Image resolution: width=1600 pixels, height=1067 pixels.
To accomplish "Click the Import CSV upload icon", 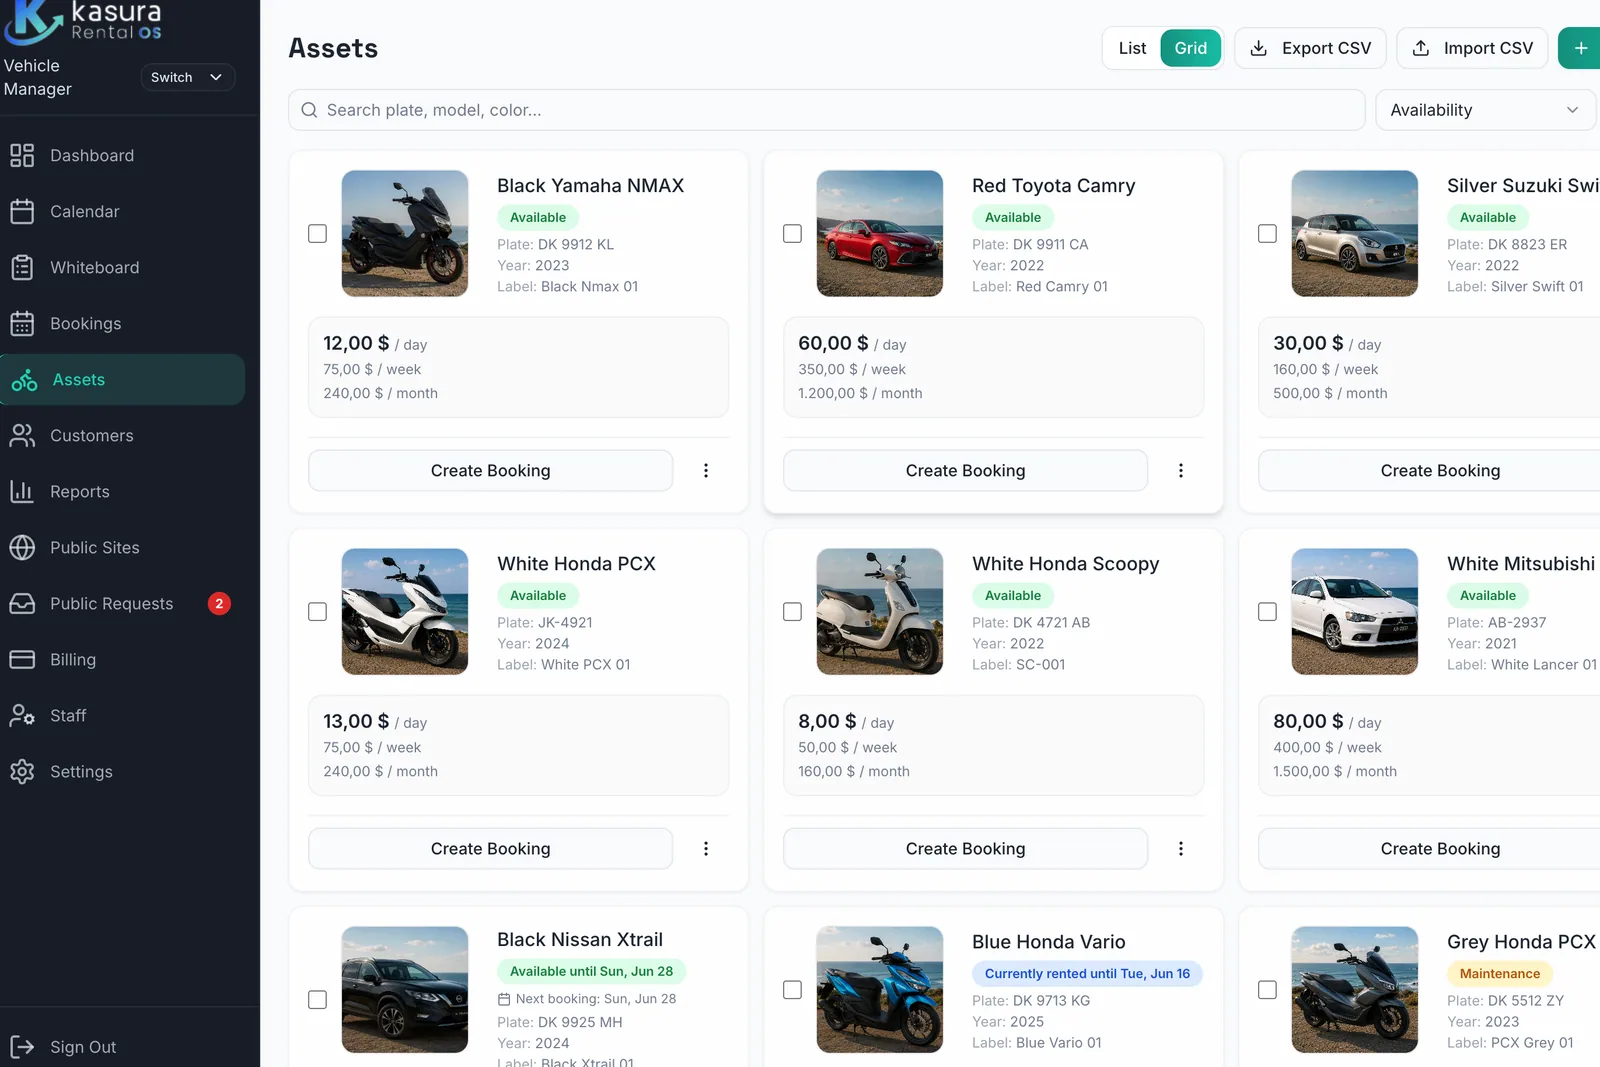I will pos(1421,48).
